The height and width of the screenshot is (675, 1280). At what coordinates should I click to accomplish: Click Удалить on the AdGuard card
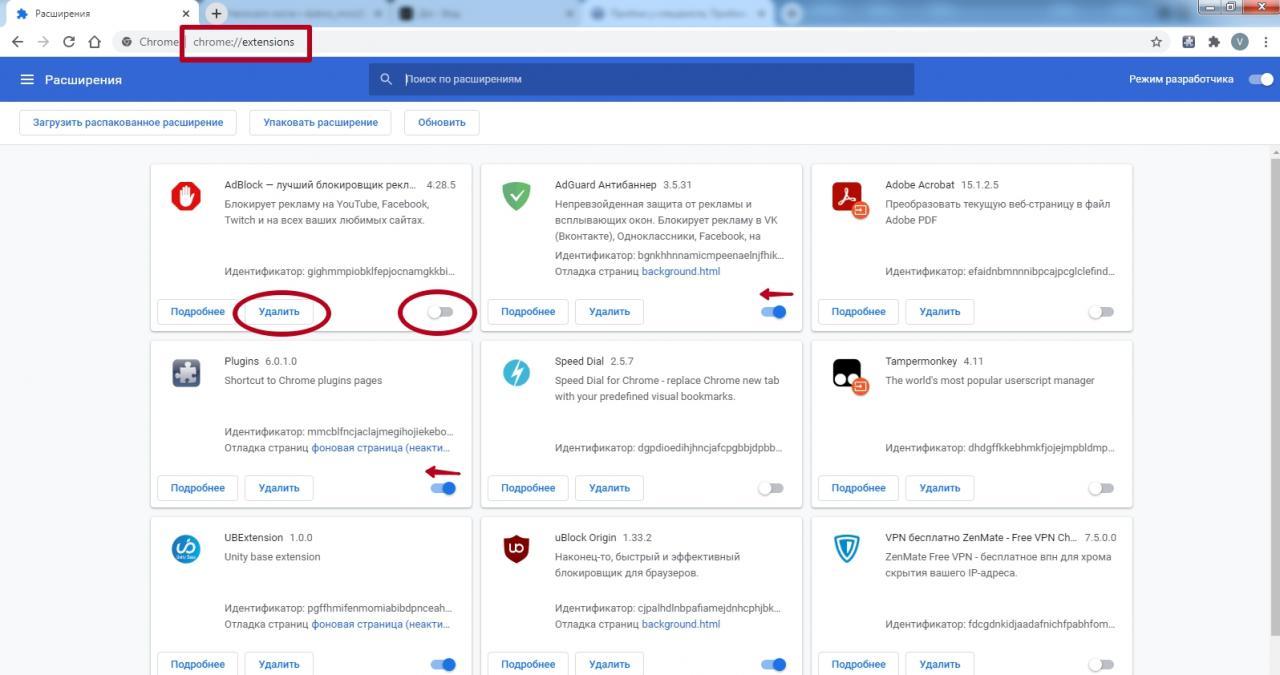[x=609, y=311]
